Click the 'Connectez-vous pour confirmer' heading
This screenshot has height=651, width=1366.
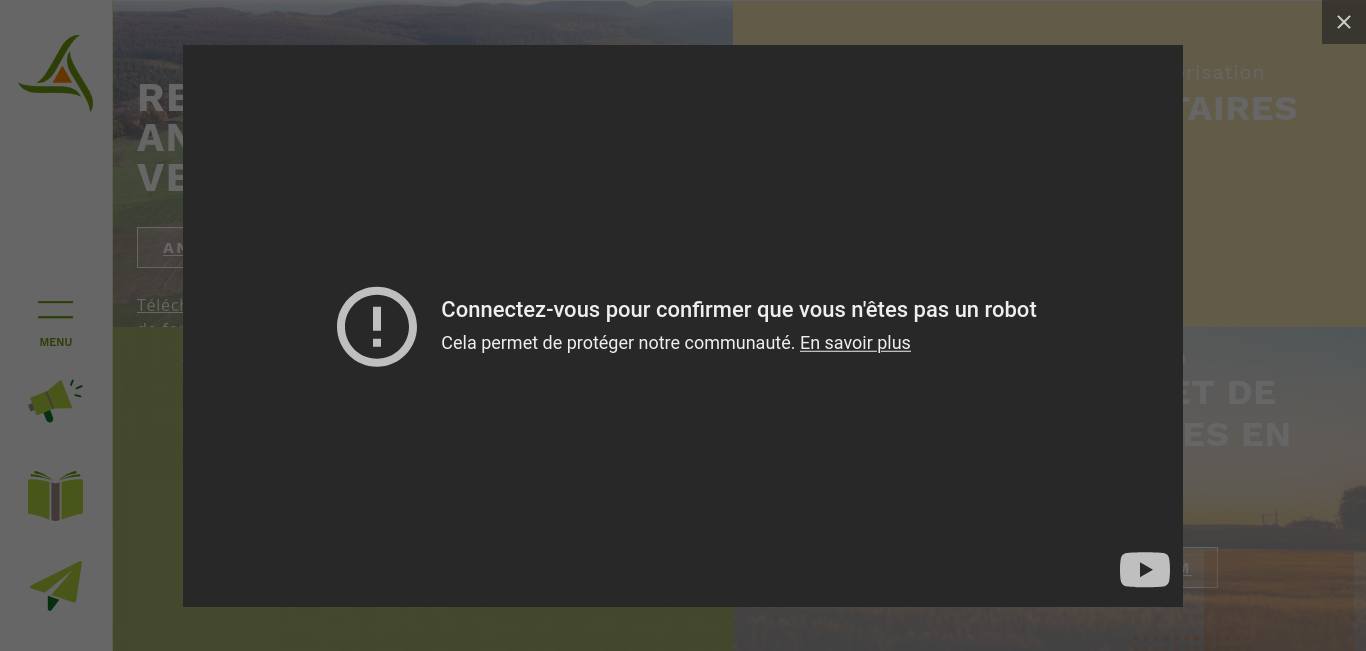coord(739,310)
